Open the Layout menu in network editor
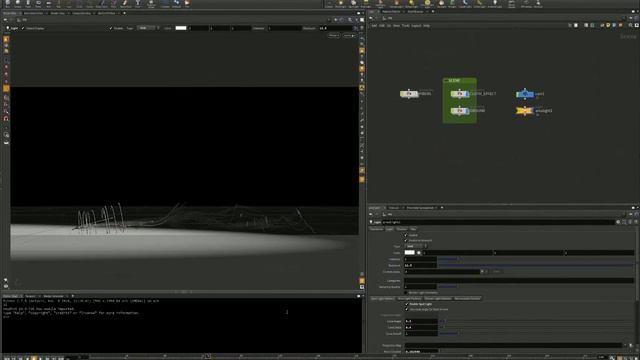Viewport: 640px width, 360px height. click(x=416, y=26)
